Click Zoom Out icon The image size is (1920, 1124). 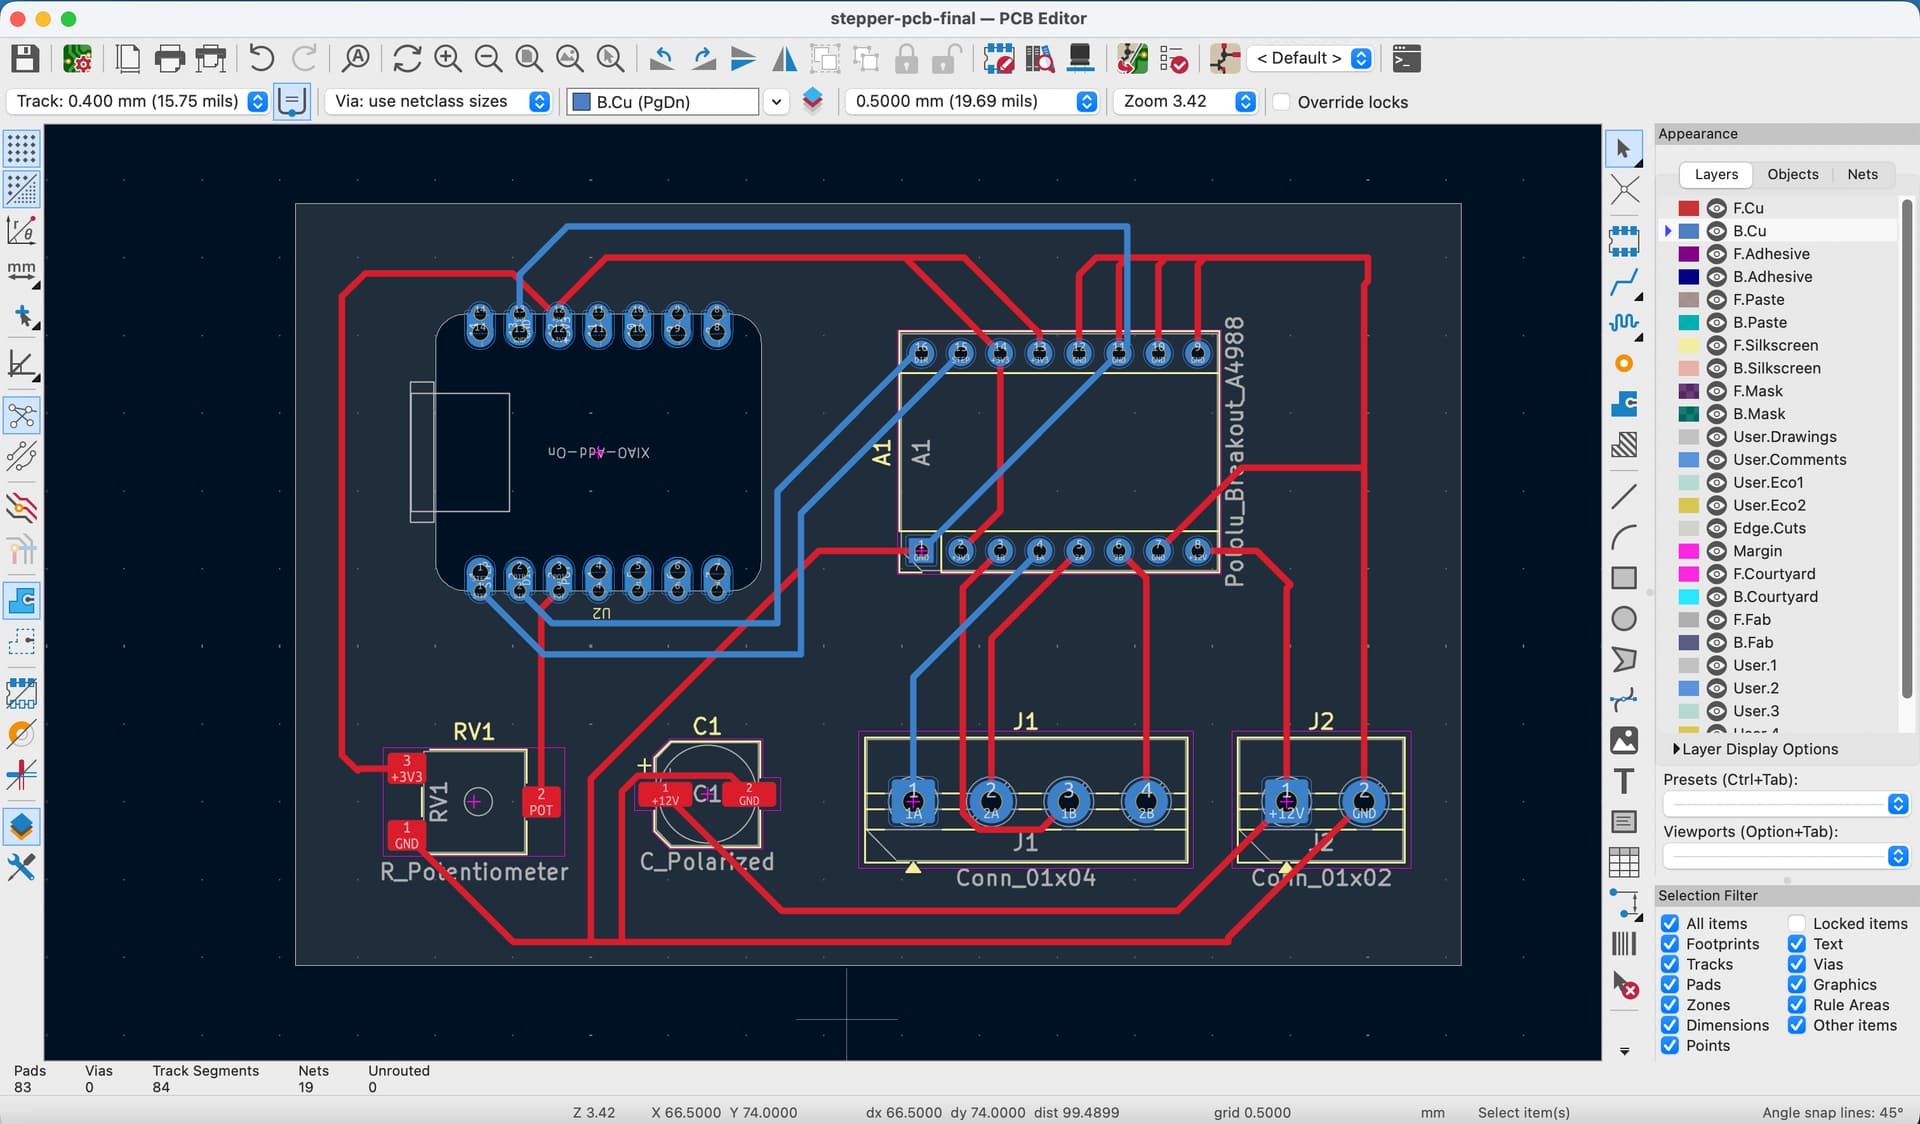pyautogui.click(x=488, y=59)
